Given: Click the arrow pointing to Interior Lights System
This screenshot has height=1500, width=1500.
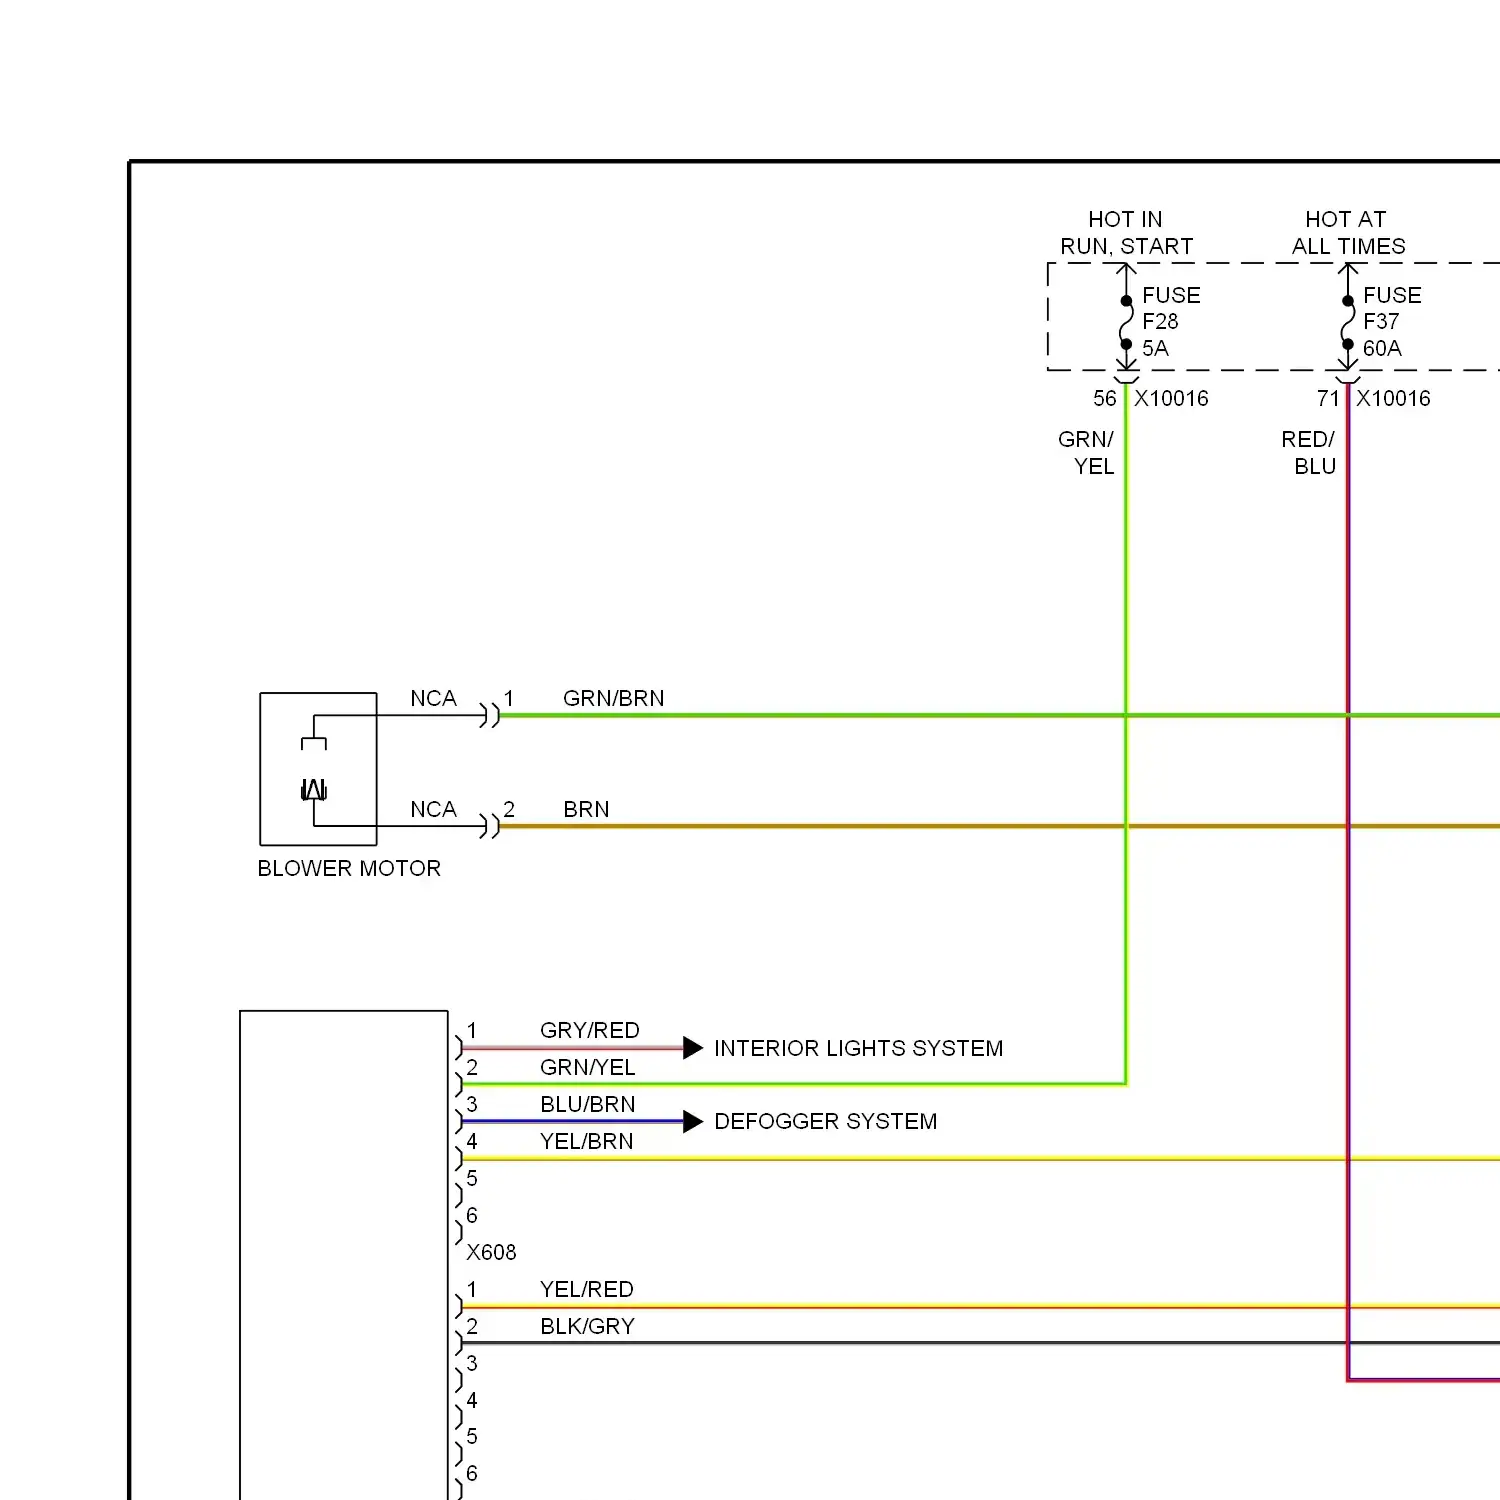Looking at the screenshot, I should click(x=693, y=1048).
